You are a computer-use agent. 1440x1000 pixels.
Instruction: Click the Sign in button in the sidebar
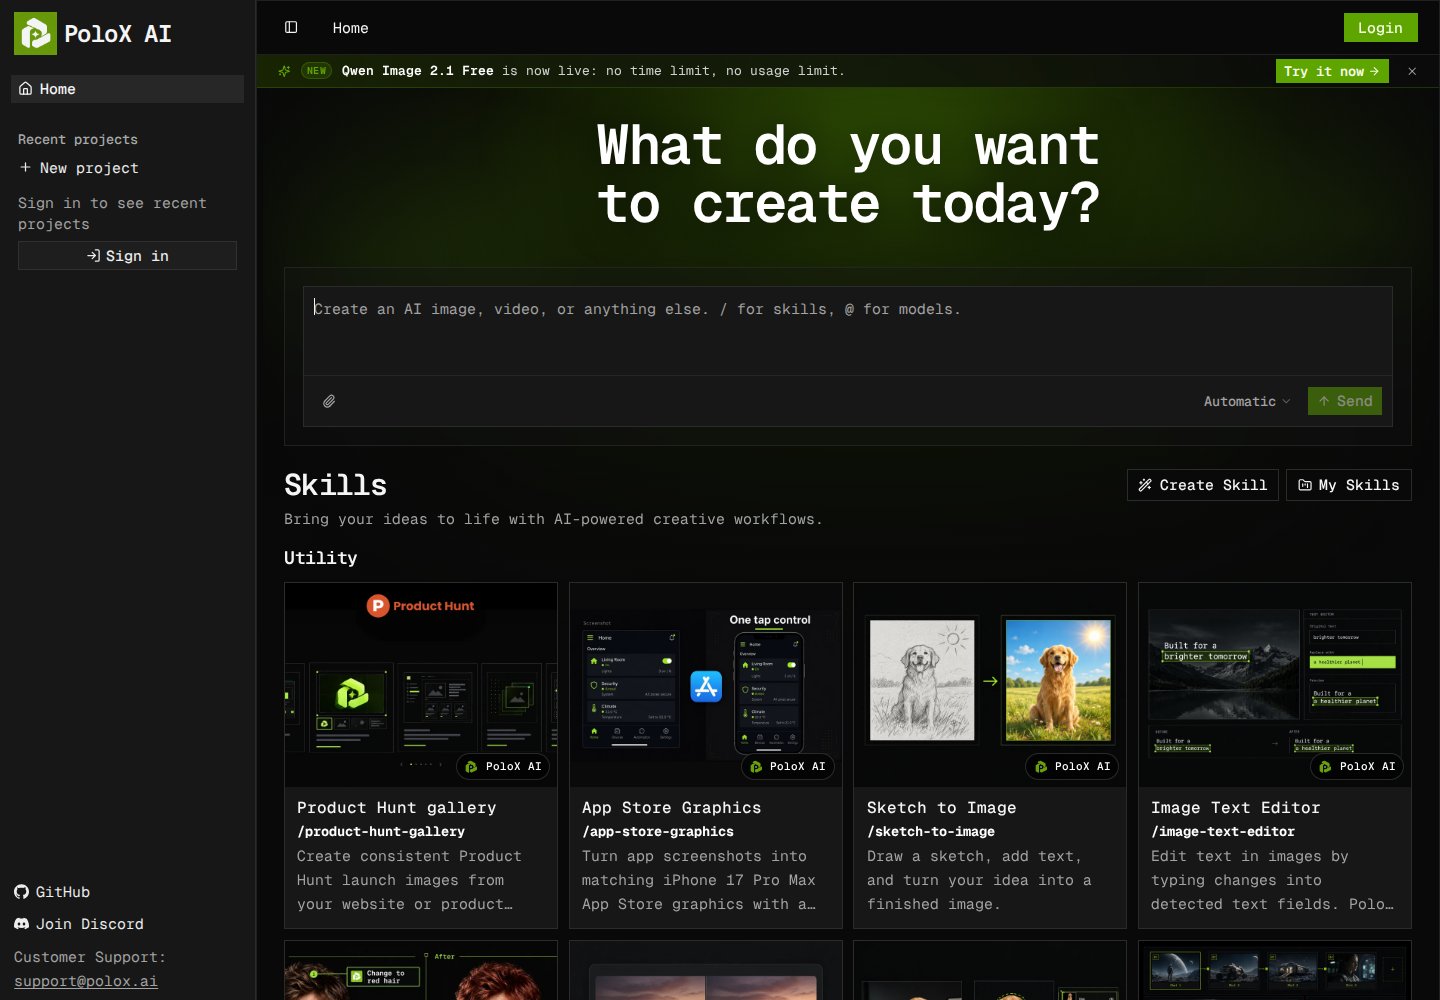pos(127,256)
